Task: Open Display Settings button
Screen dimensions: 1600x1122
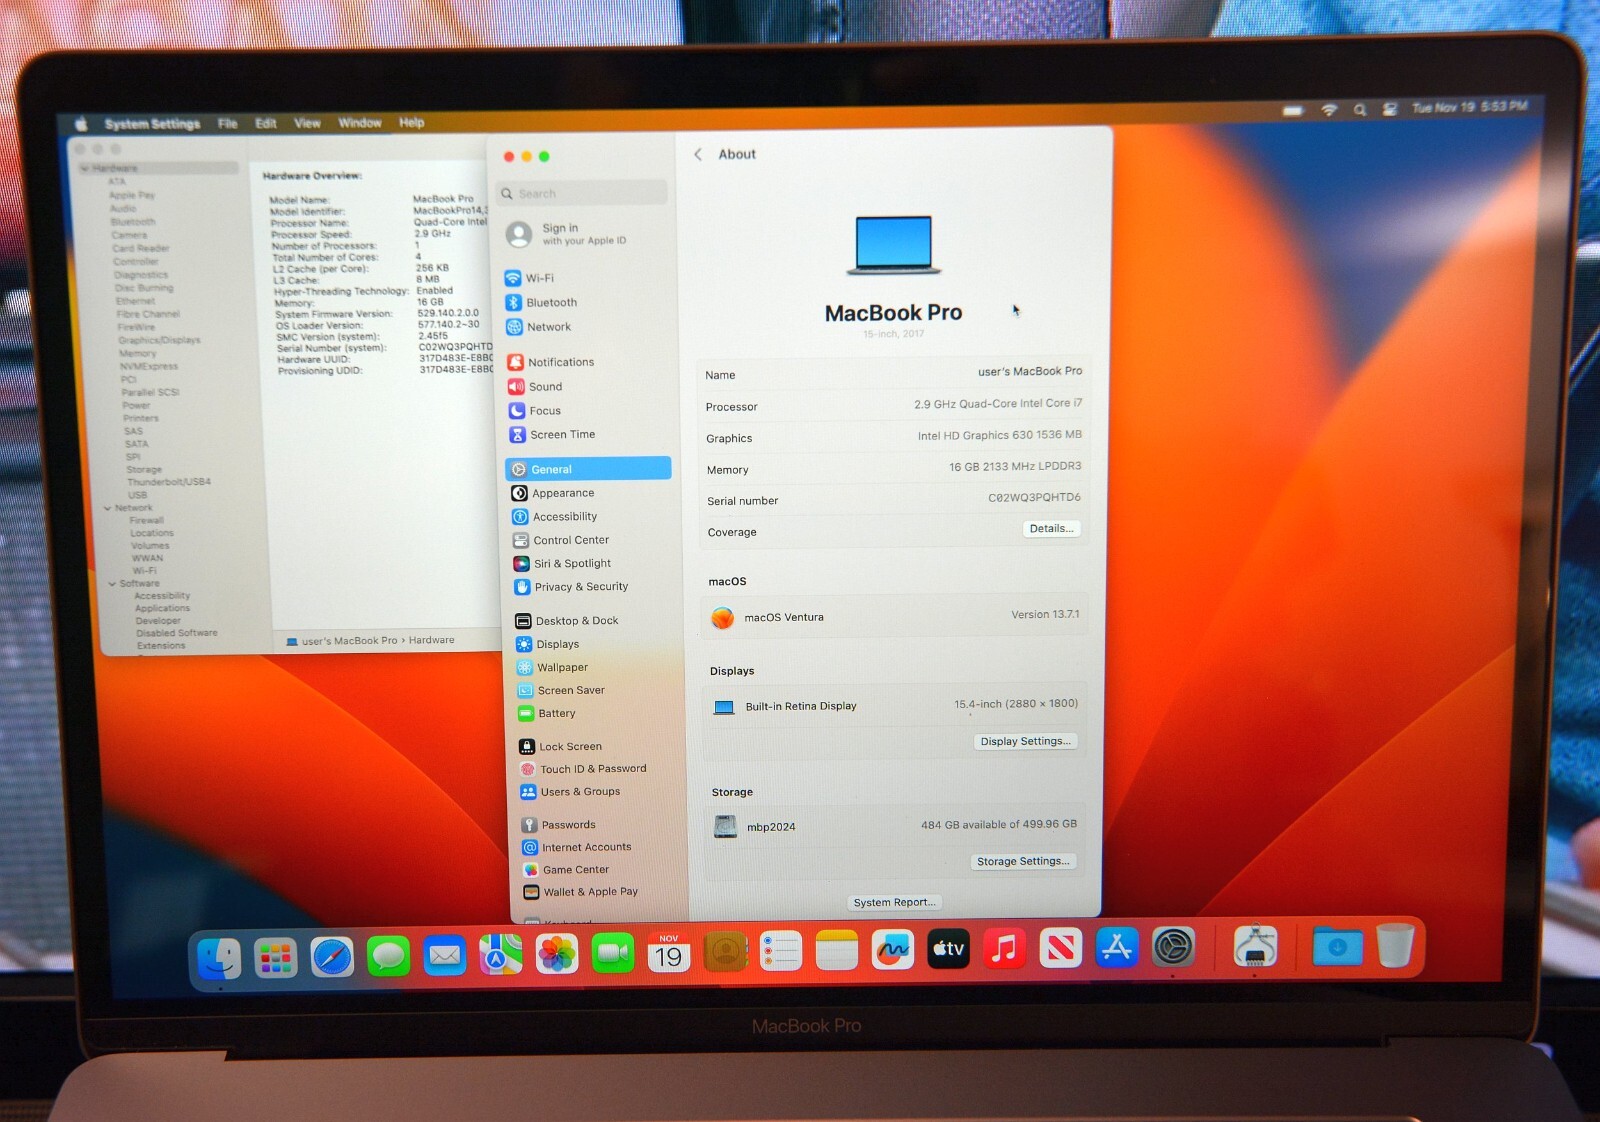Action: [1025, 741]
